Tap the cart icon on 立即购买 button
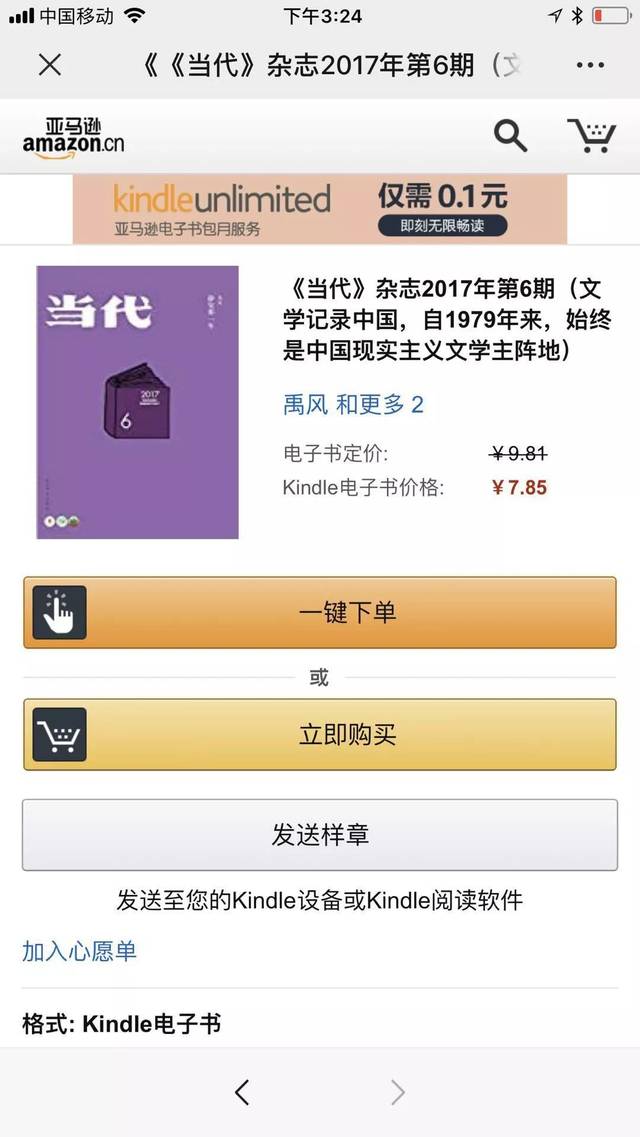Image resolution: width=640 pixels, height=1137 pixels. [x=59, y=735]
